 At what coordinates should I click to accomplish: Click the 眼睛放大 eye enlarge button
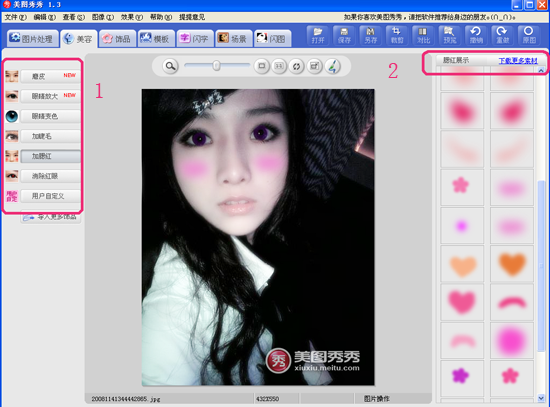tap(51, 96)
